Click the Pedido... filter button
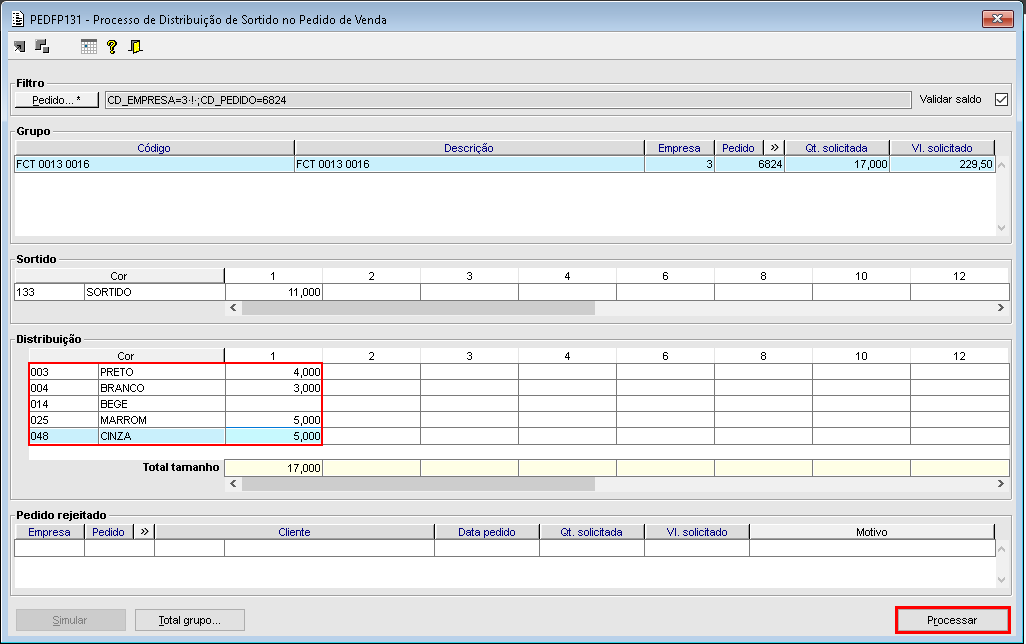1026x644 pixels. (57, 99)
